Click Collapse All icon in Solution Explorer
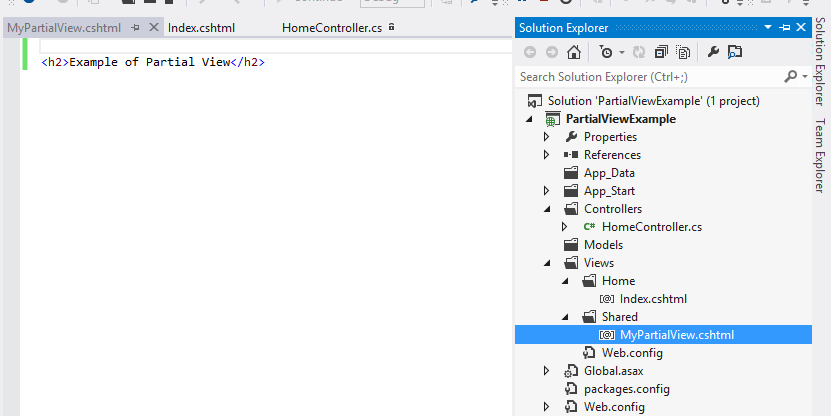Image resolution: width=831 pixels, height=416 pixels. pyautogui.click(x=661, y=52)
